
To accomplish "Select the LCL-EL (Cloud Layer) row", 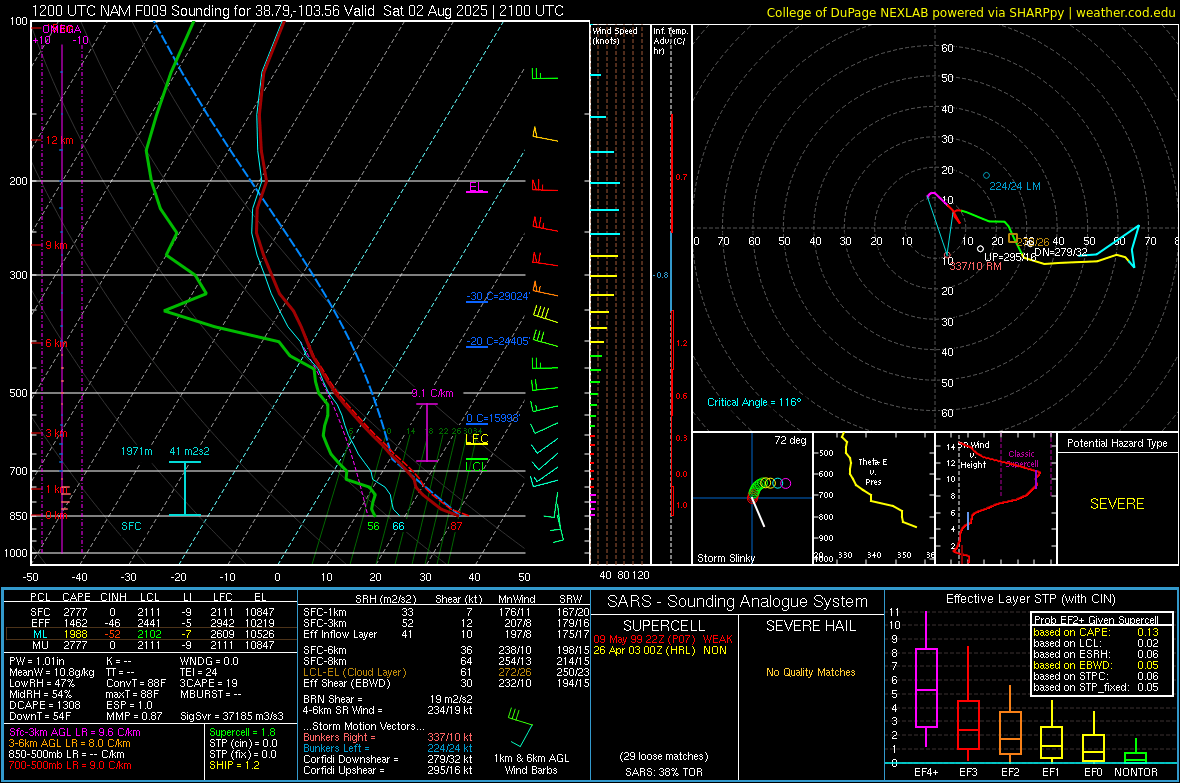I will 446,672.
